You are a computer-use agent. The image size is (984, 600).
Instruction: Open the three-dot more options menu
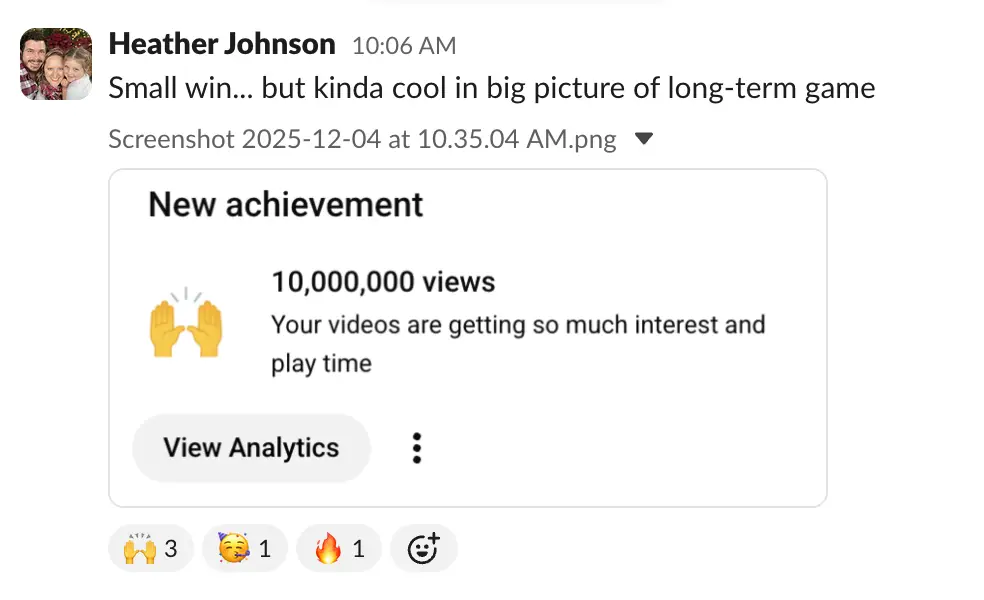(417, 448)
